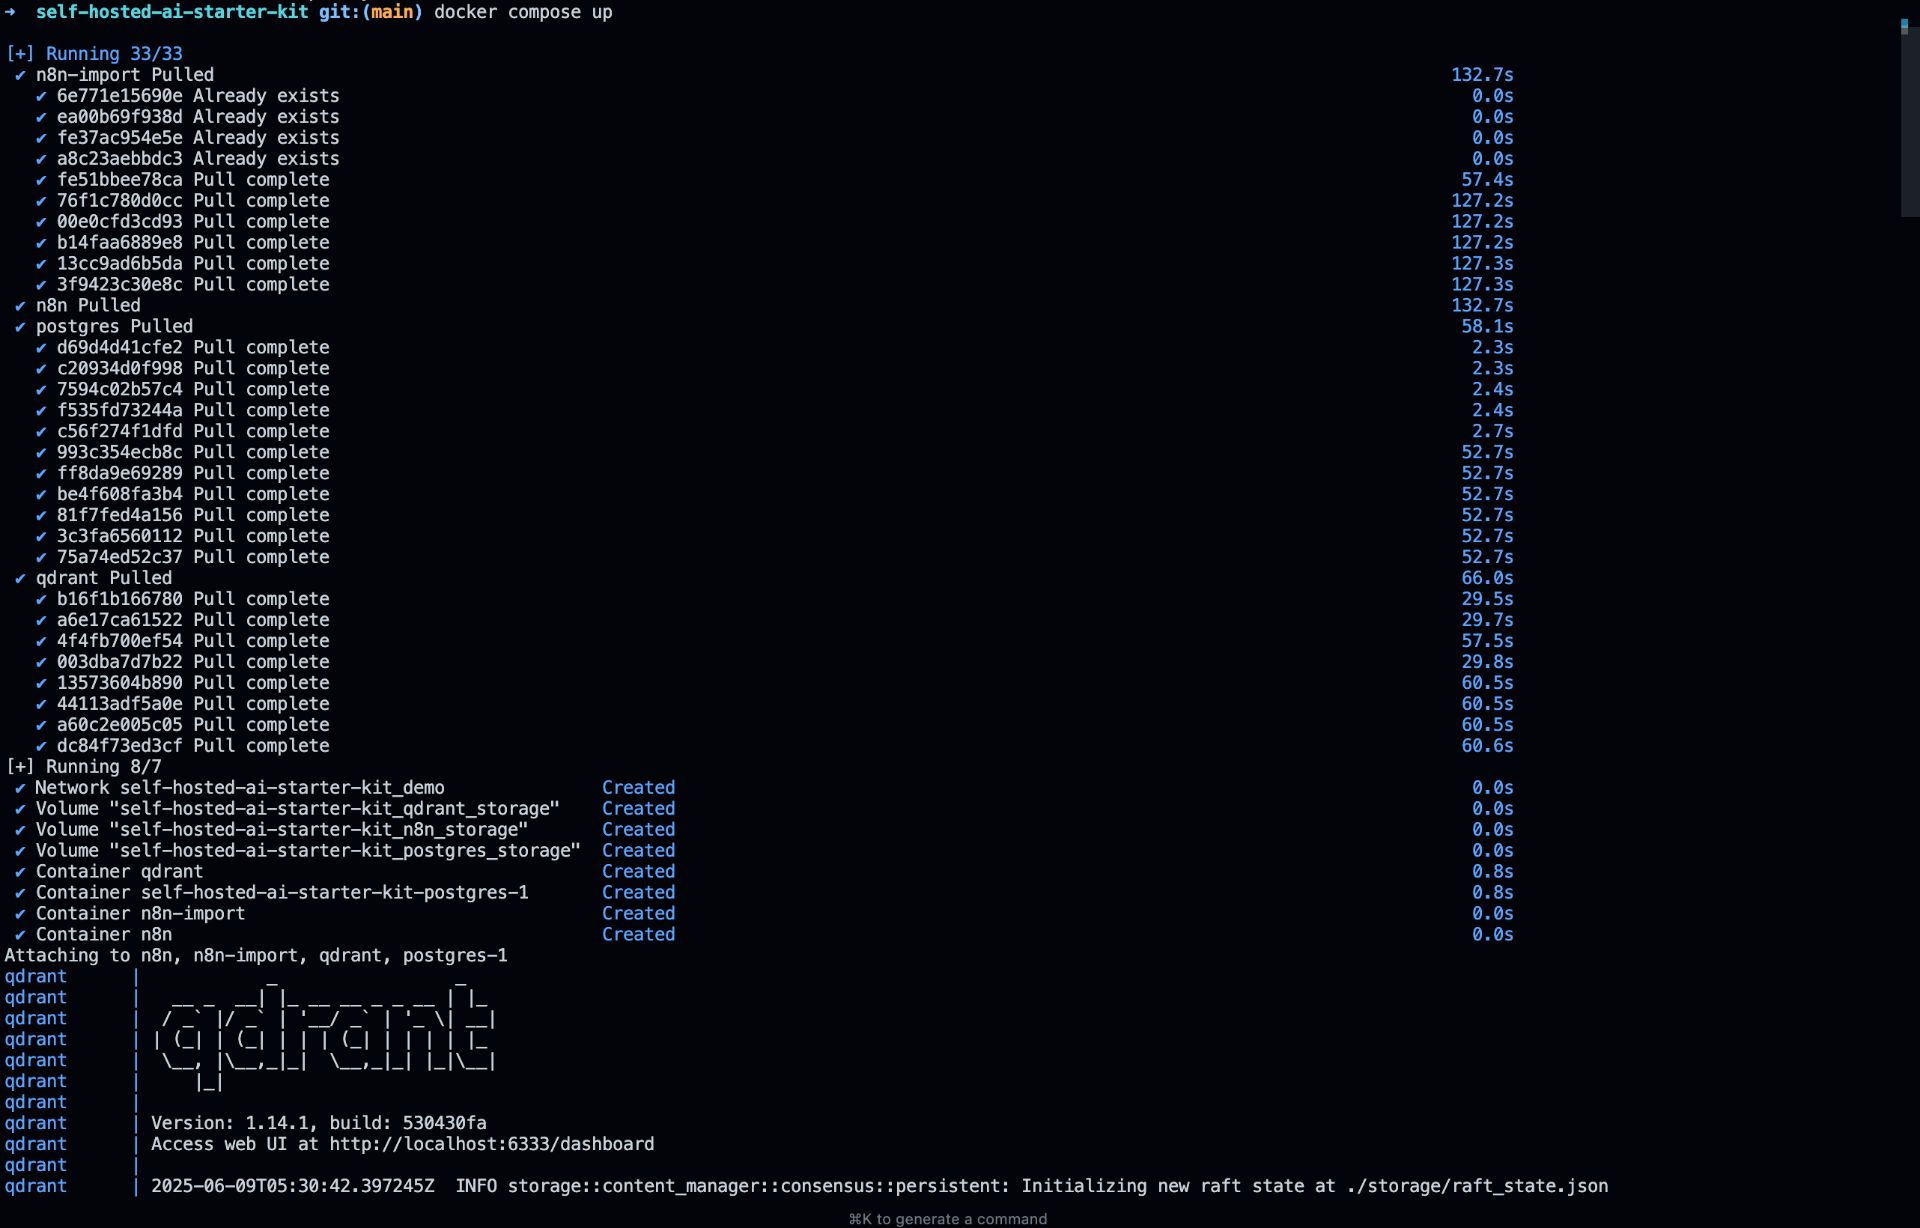Screen dimensions: 1920x1228
Task: Click 'Container self-hosted-ai-starter-kit-postgres-1' line
Action: point(282,894)
